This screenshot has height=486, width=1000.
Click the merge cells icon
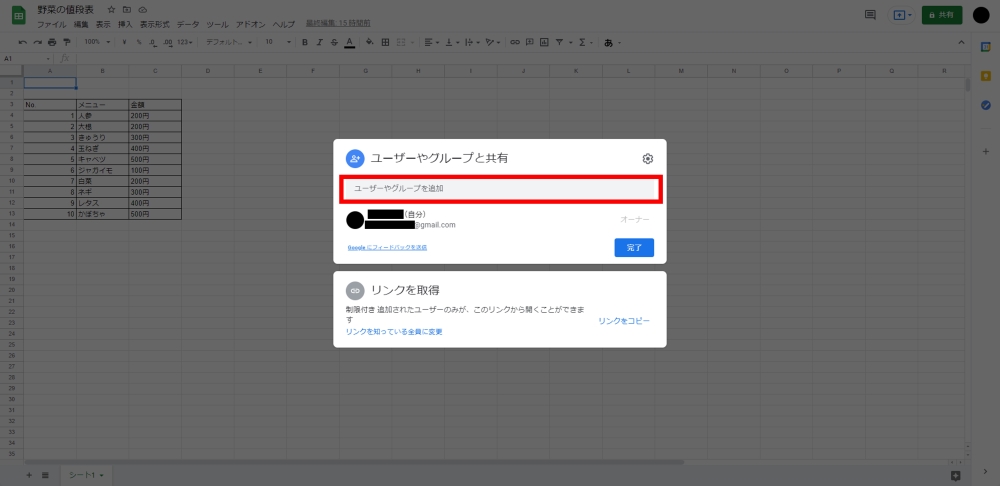[401, 42]
